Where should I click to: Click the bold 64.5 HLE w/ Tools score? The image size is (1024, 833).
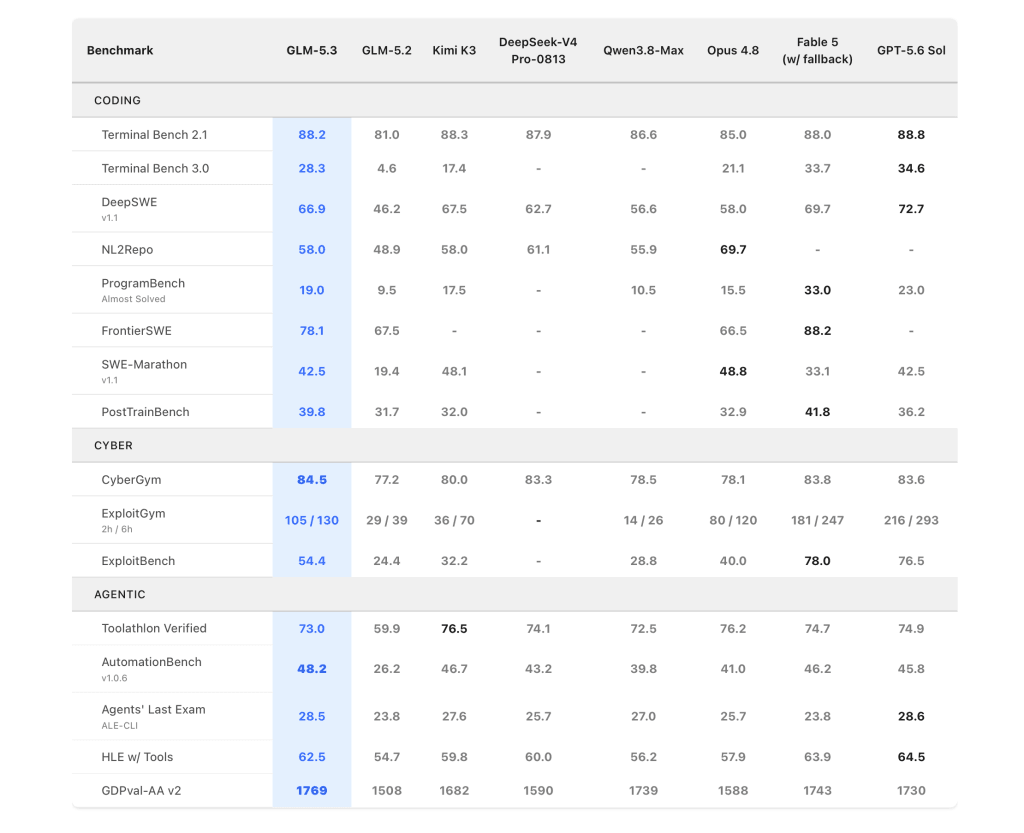tap(911, 757)
